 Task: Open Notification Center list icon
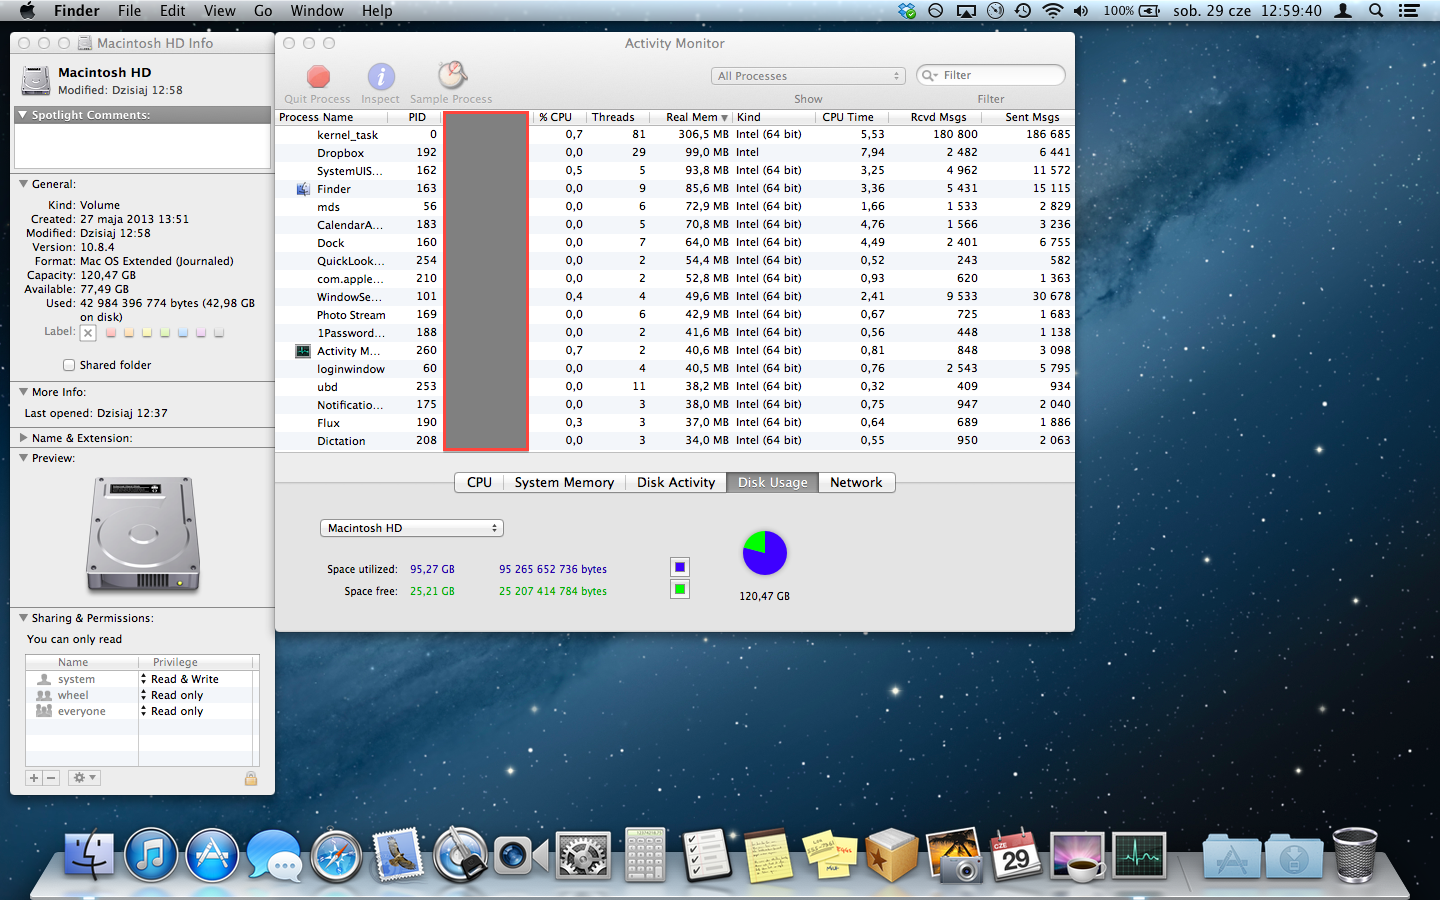click(1409, 11)
